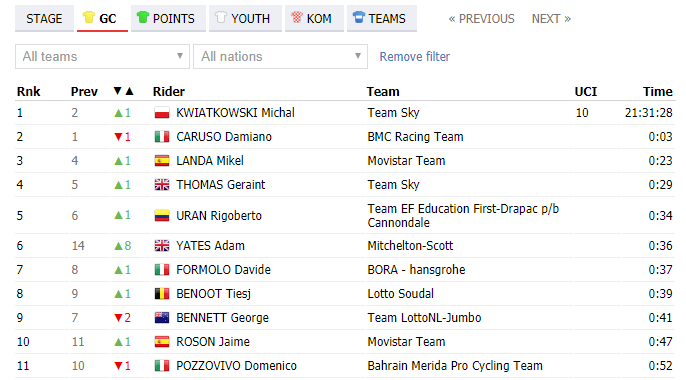Click the Colombian flag beside Uran
The height and width of the screenshot is (380, 686).
pos(162,216)
